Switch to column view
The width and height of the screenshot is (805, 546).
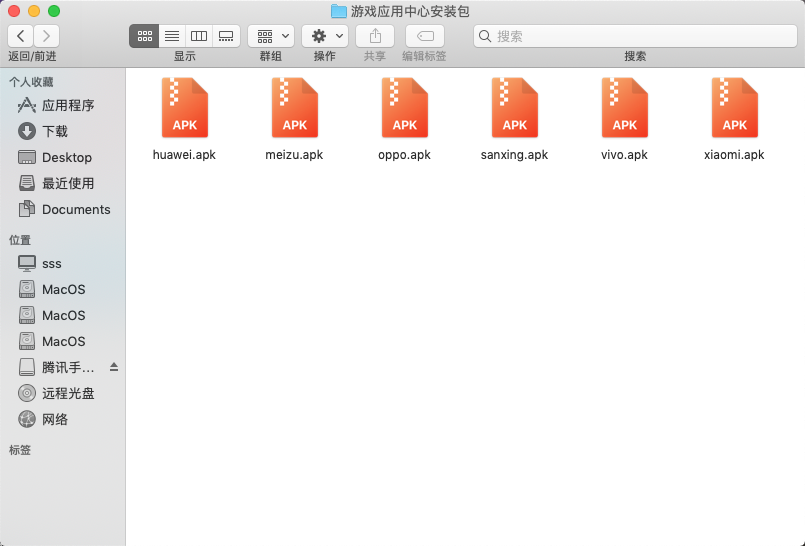[199, 36]
